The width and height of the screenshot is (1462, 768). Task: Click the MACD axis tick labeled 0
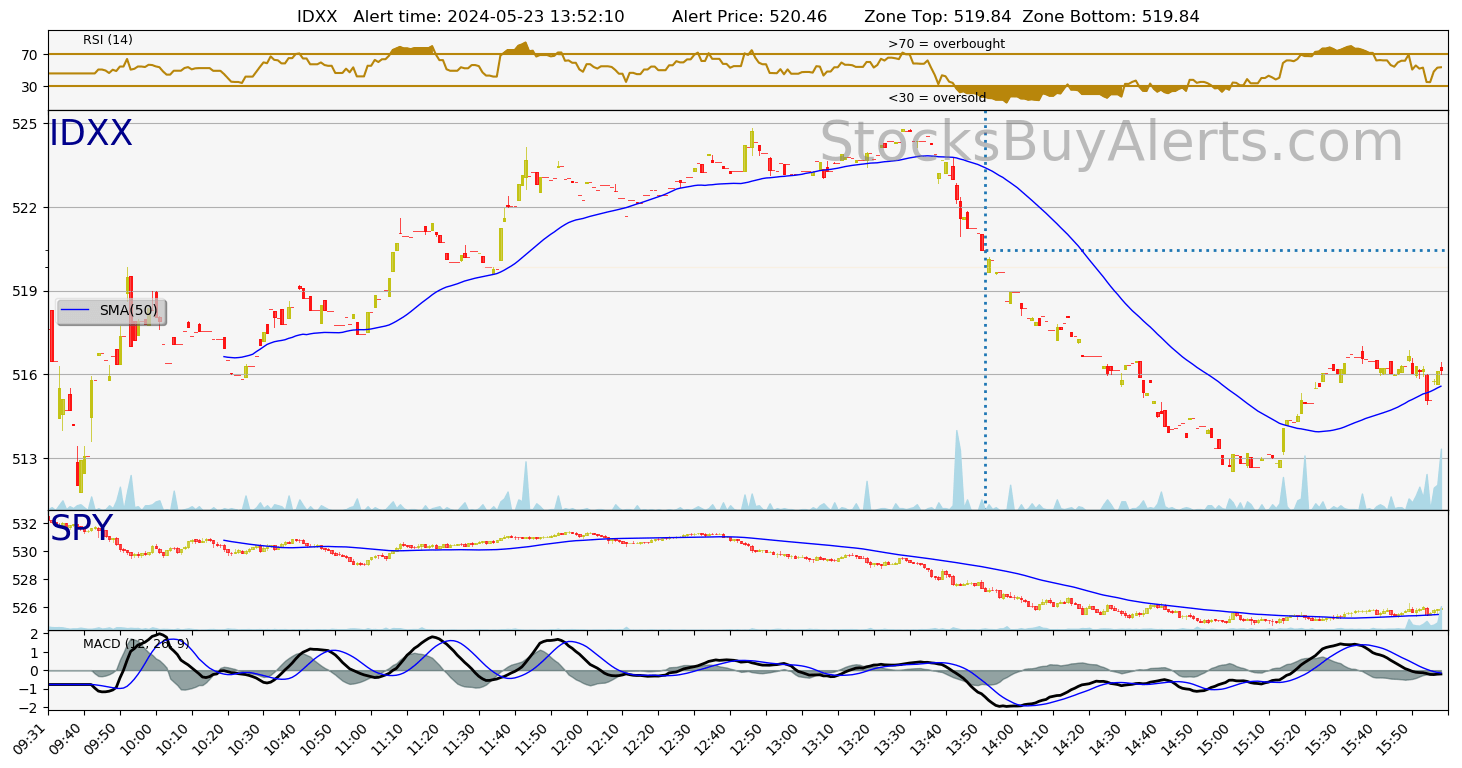point(34,671)
